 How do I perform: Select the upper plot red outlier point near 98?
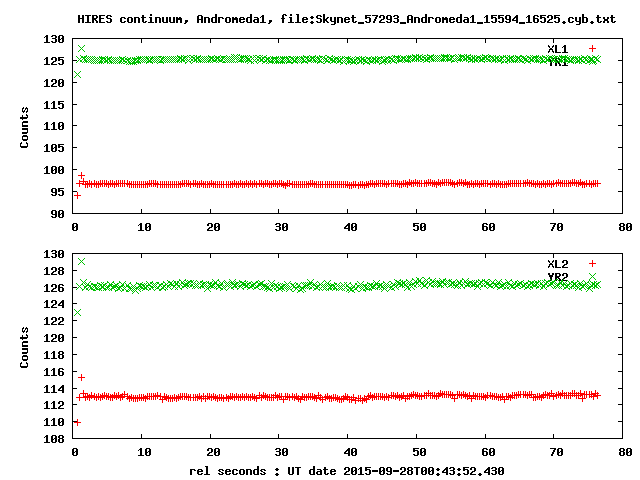tap(81, 176)
